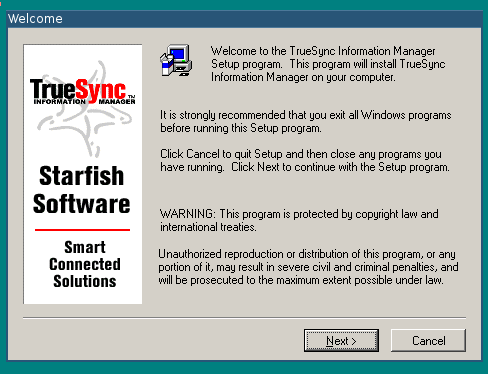Screen dimensions: 488x374
Task: Click the strongly recommended exit programs paragraph
Action: [x=306, y=121]
